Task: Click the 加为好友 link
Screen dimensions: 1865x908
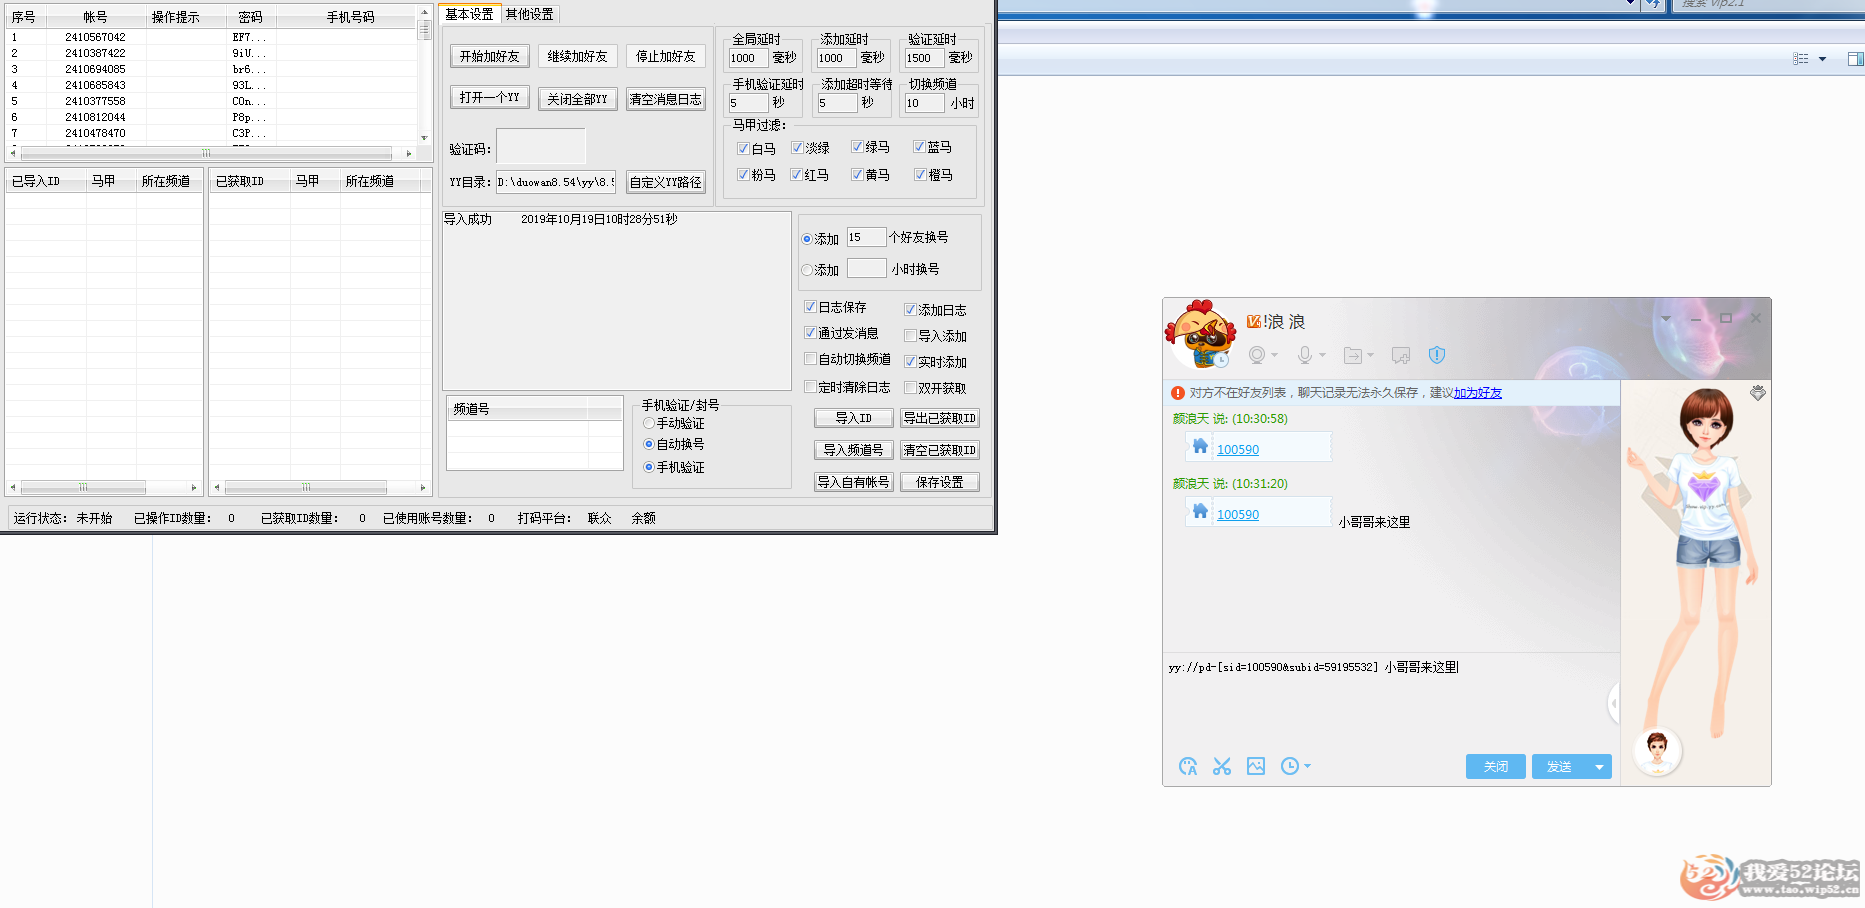Action: point(1478,393)
